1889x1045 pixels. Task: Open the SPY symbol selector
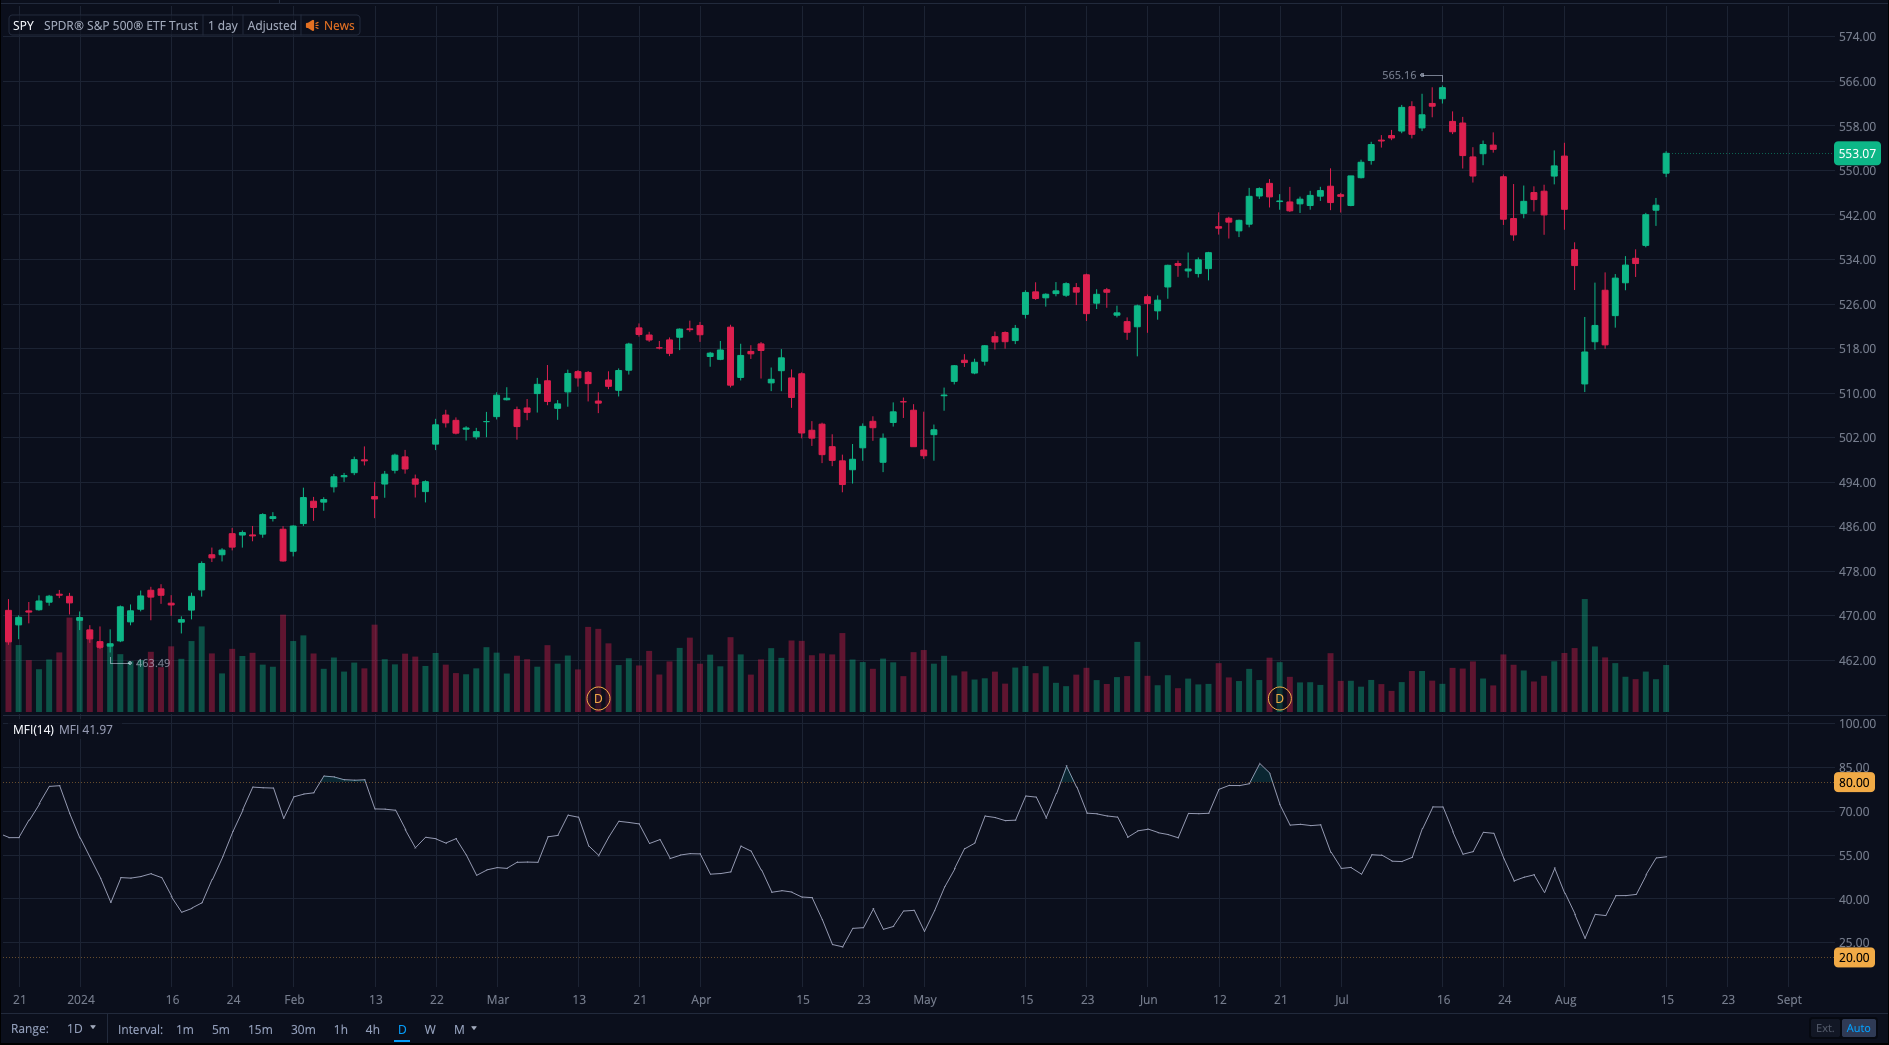point(23,26)
